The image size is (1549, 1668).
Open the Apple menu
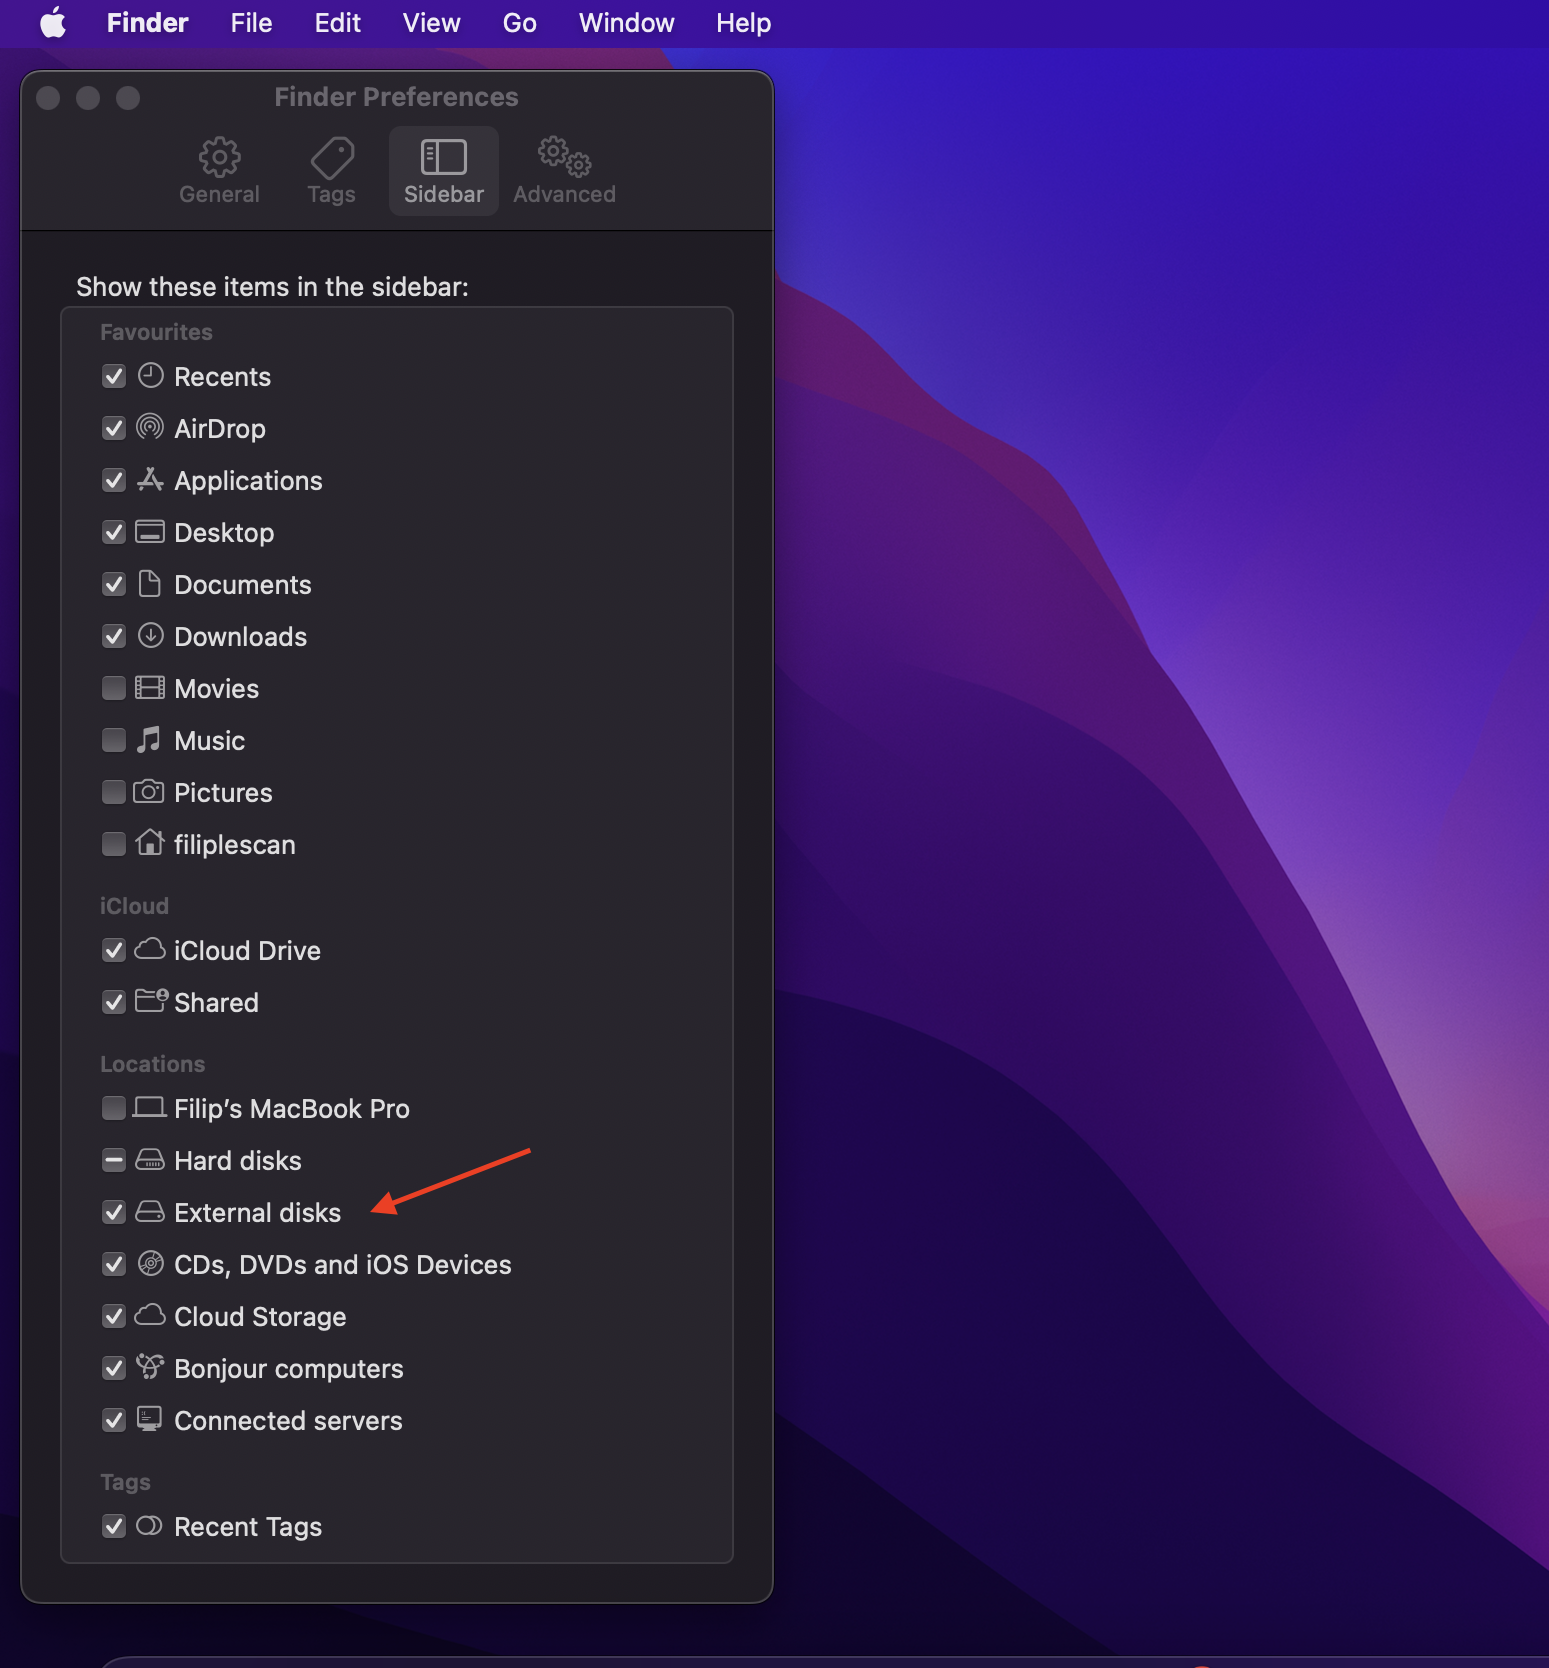coord(53,22)
